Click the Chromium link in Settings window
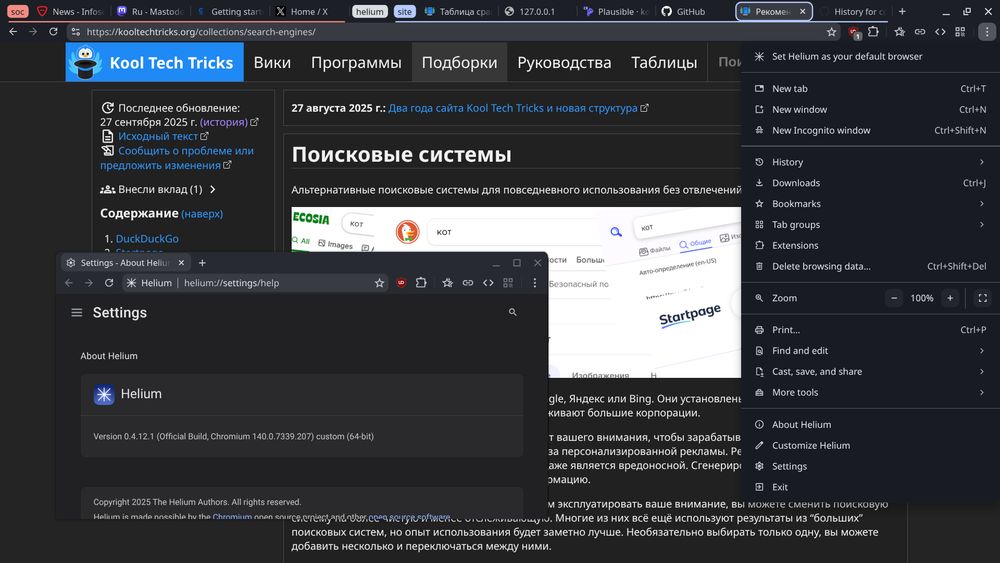 point(232,516)
